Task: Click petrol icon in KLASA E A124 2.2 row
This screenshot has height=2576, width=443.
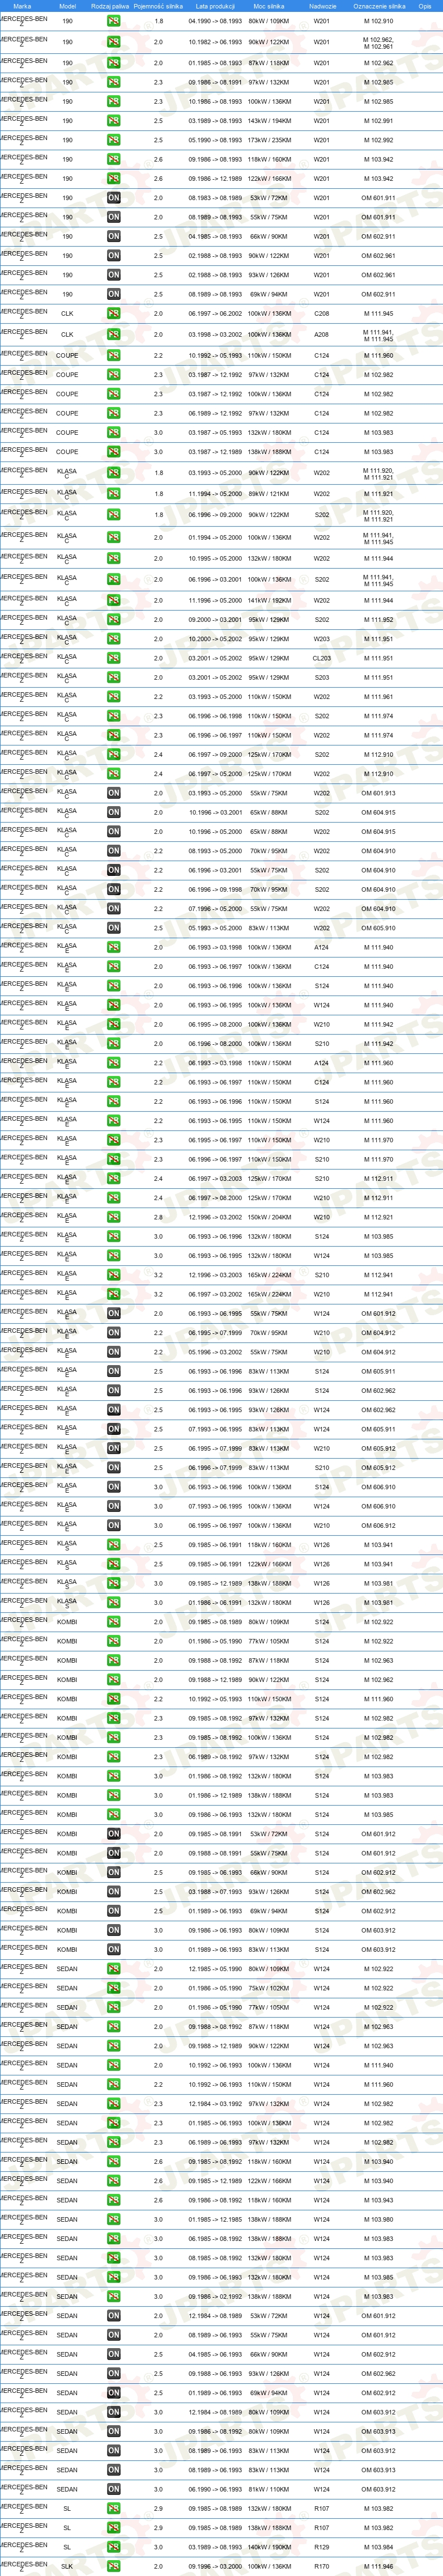Action: 114,1063
